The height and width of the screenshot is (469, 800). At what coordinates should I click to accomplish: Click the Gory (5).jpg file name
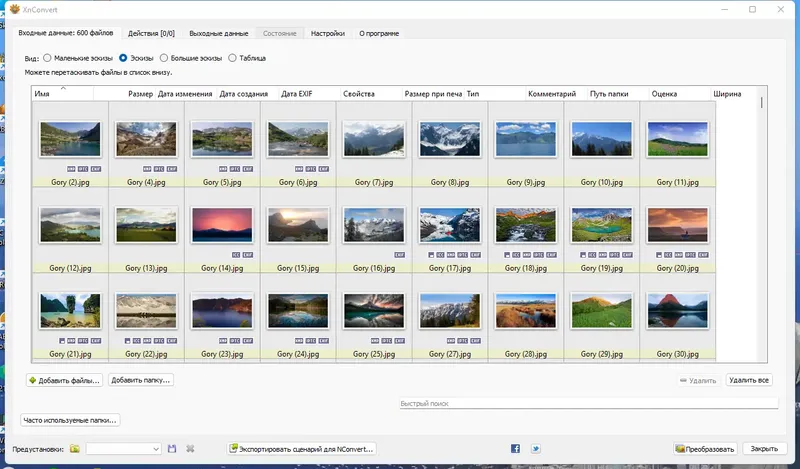(222, 182)
